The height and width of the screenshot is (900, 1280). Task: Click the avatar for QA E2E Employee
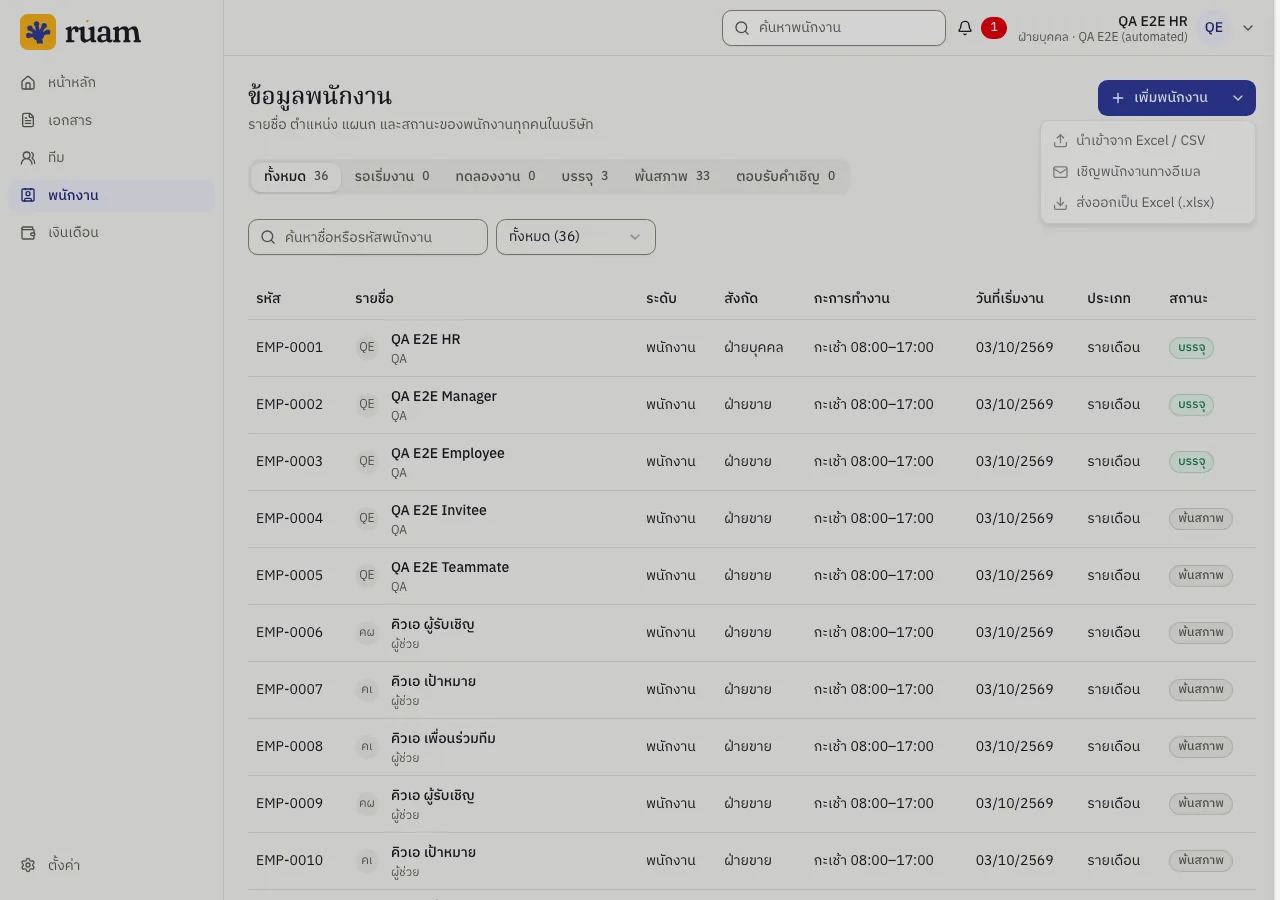[x=367, y=461]
